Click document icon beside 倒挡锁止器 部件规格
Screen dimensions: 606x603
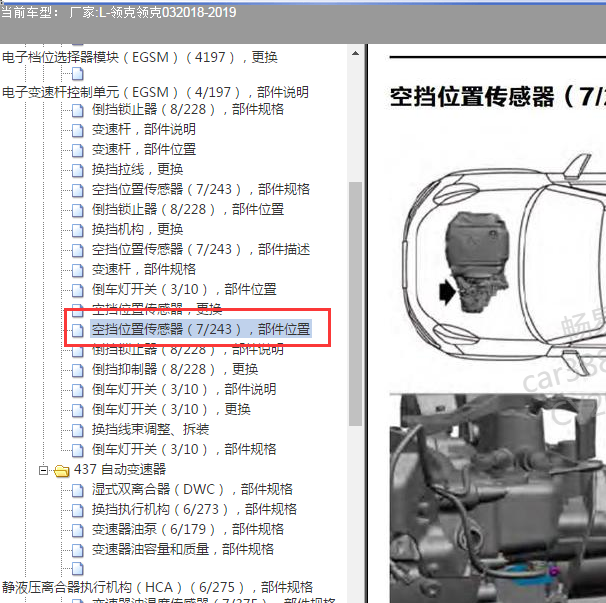click(78, 111)
